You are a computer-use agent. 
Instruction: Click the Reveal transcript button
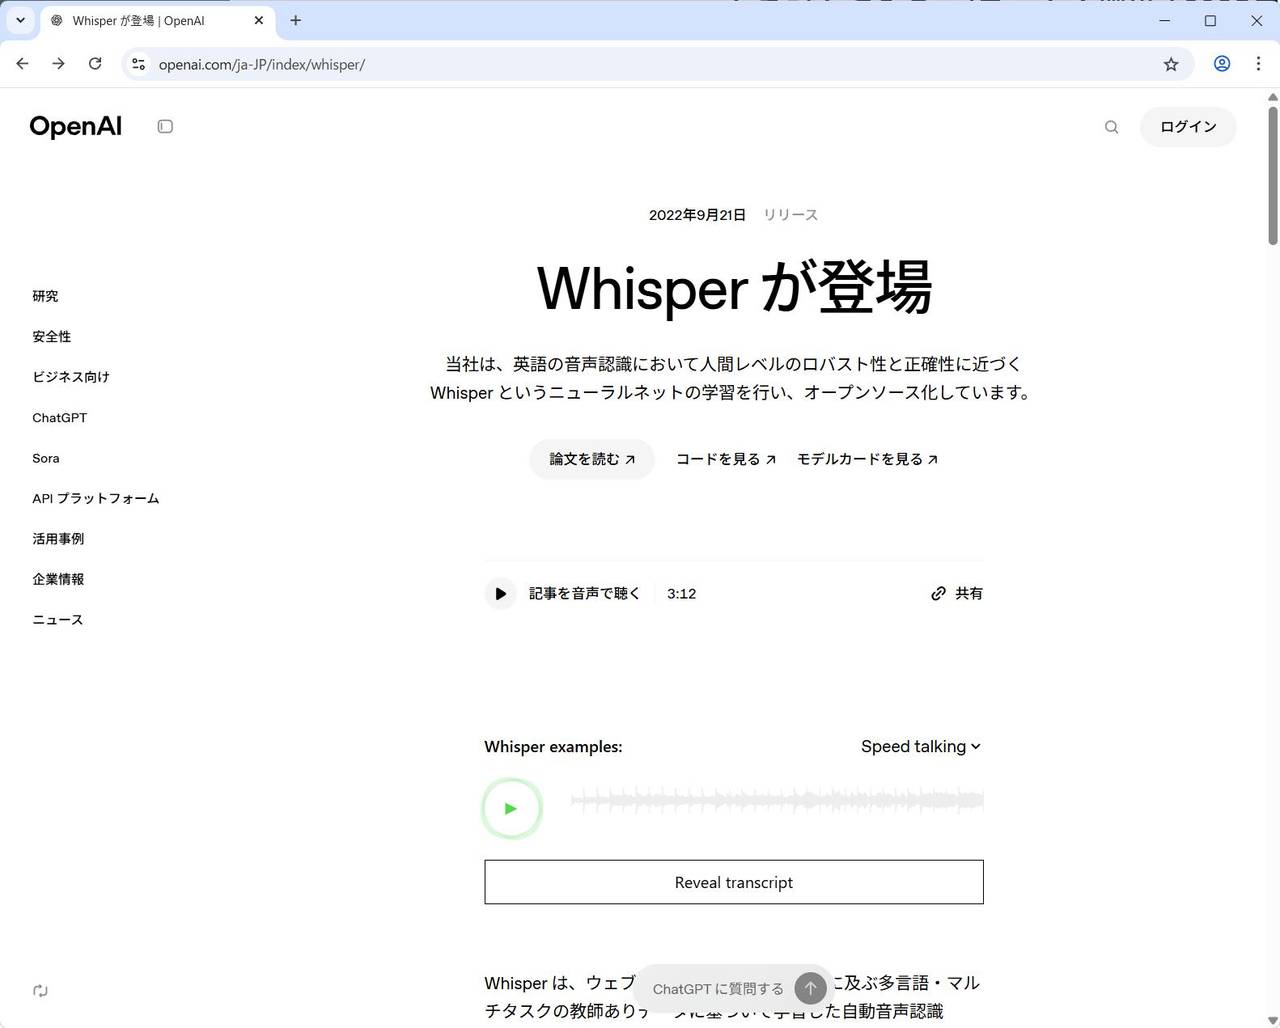coord(734,882)
